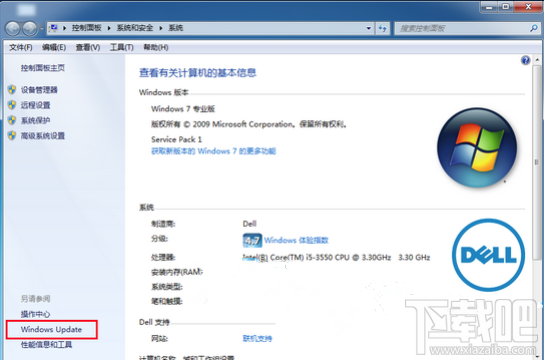Click the Back navigation arrow button
This screenshot has width=545, height=360.
[x=13, y=28]
